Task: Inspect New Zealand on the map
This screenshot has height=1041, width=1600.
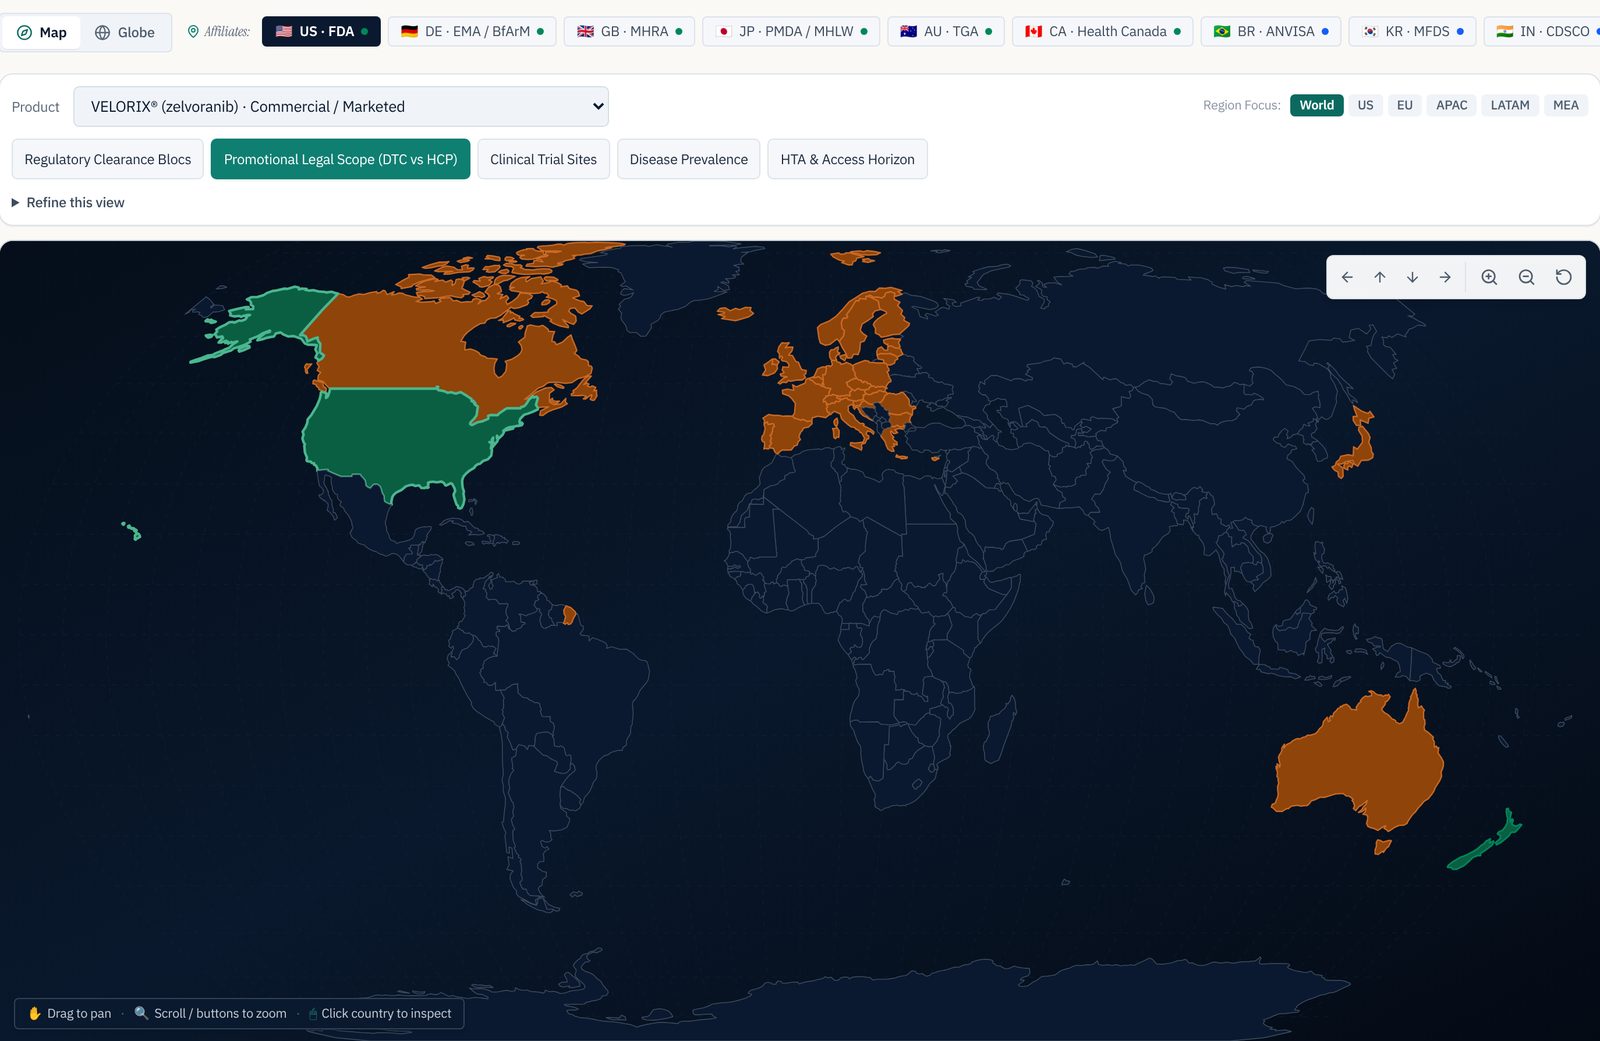Action: point(1485,843)
